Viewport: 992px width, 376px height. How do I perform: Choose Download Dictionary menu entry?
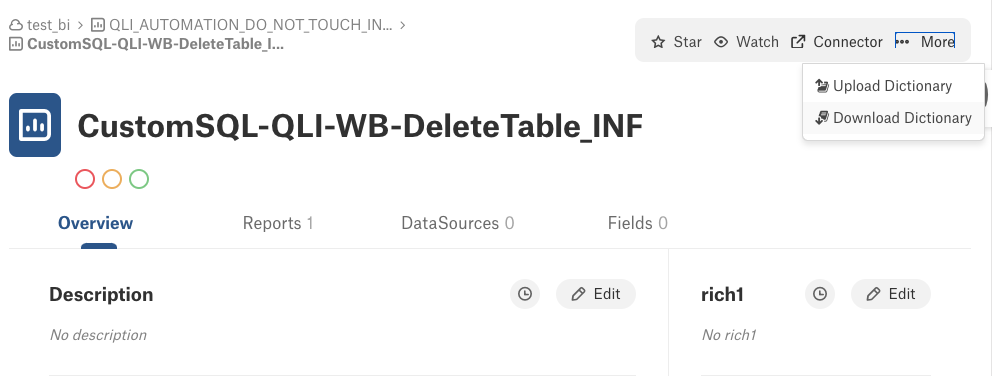pyautogui.click(x=893, y=118)
